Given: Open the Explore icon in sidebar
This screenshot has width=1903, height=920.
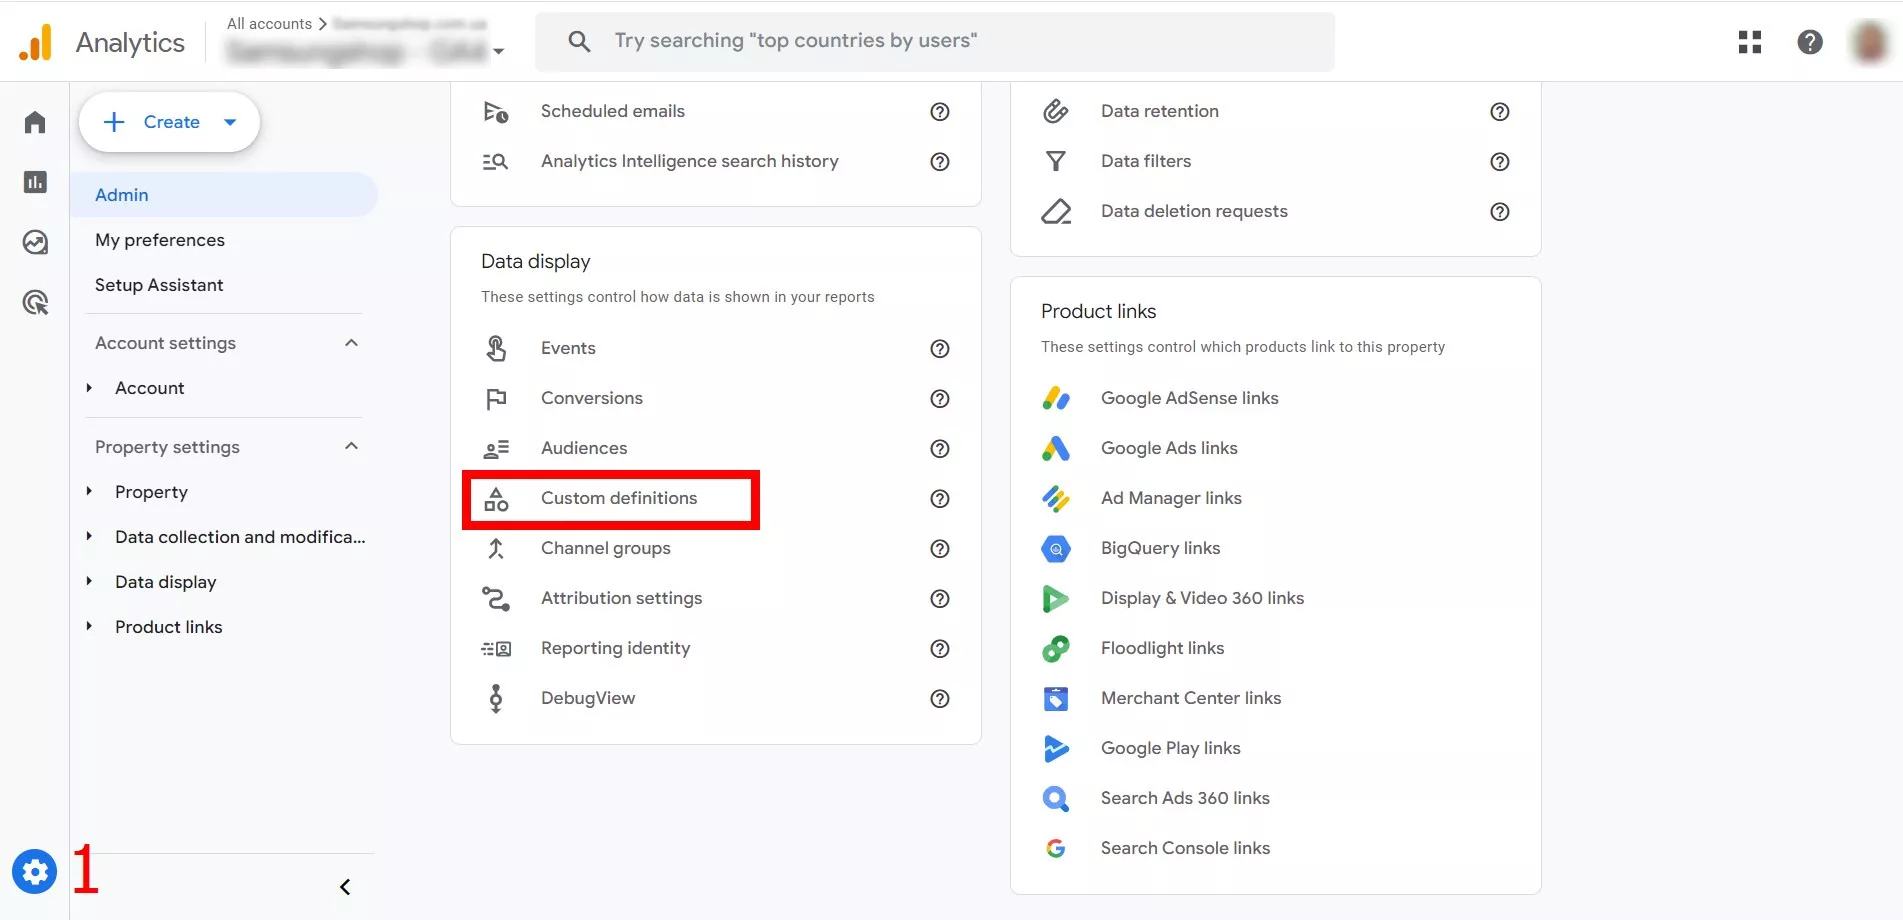Looking at the screenshot, I should pos(35,242).
